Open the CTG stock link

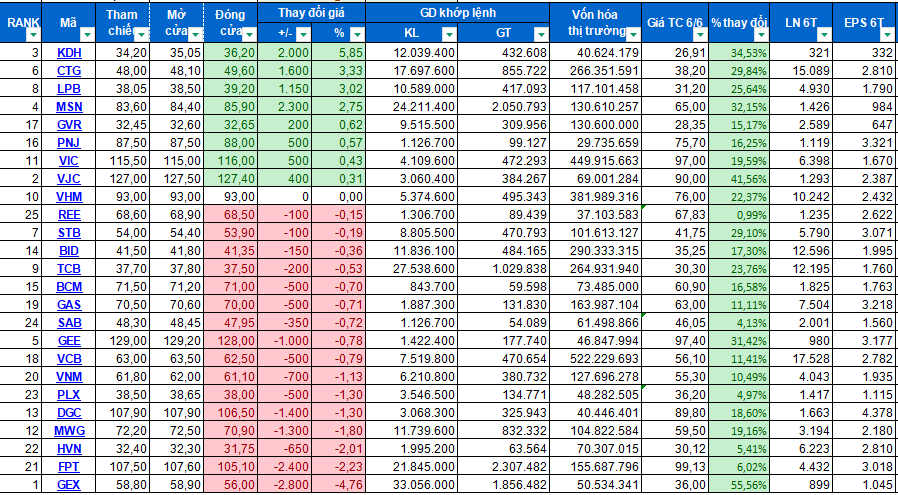69,72
